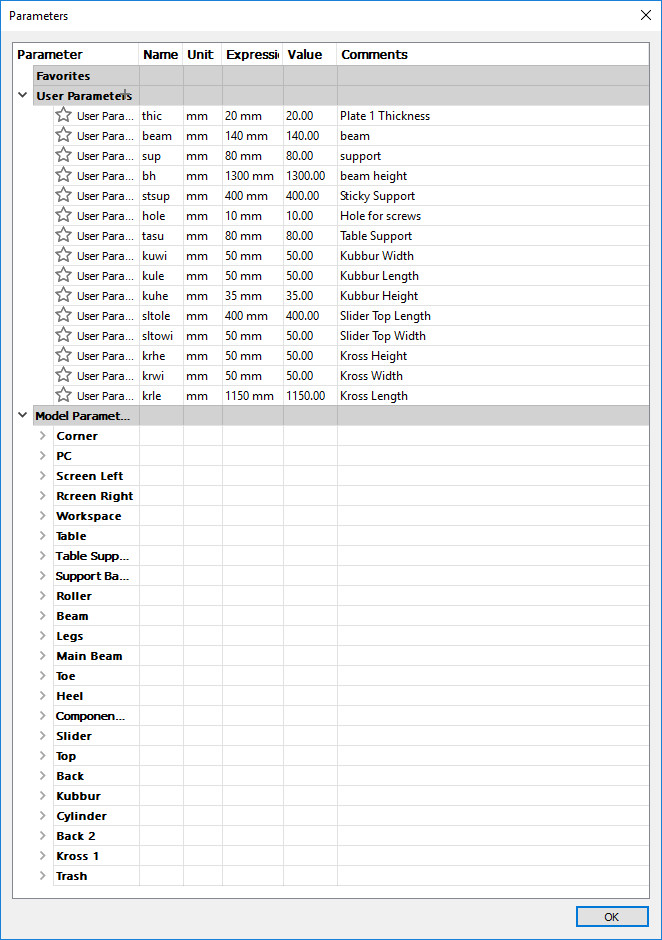Click the Comments column header
This screenshot has height=940, width=662.
(x=374, y=55)
